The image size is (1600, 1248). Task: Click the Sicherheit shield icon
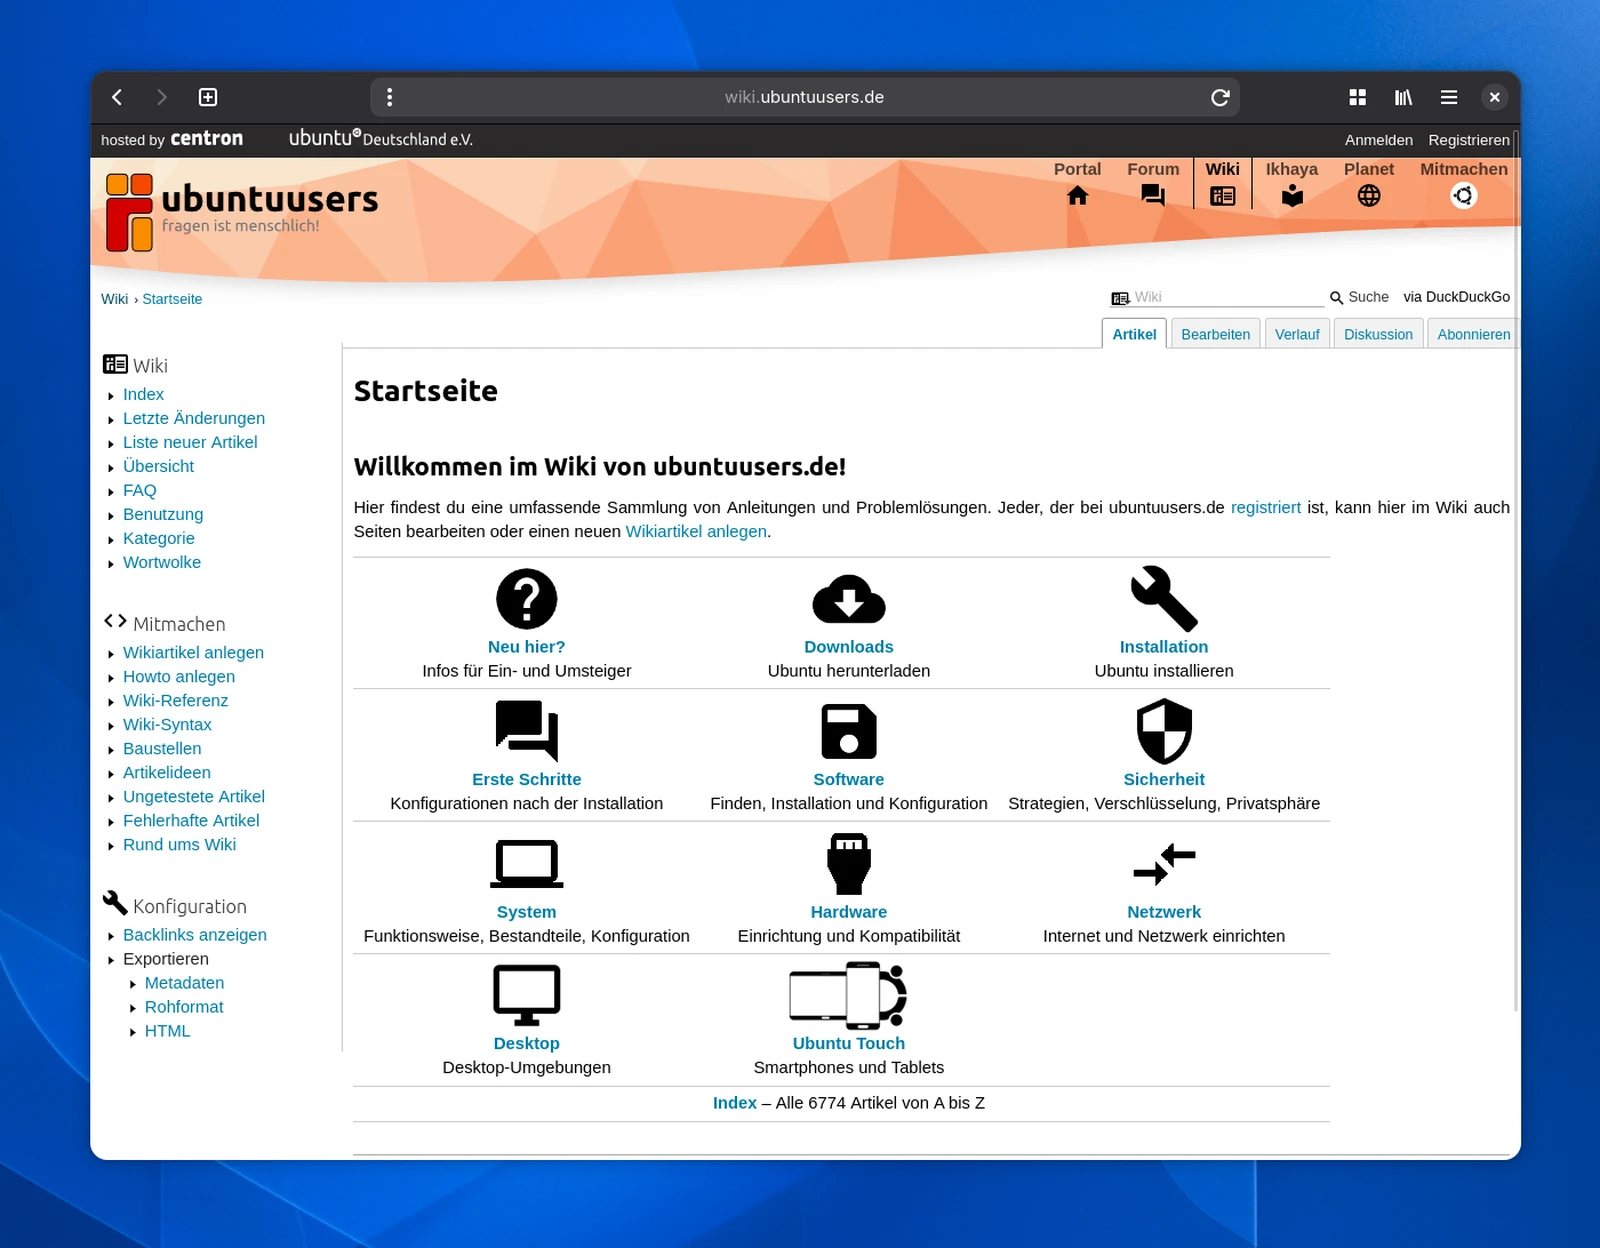(x=1164, y=731)
